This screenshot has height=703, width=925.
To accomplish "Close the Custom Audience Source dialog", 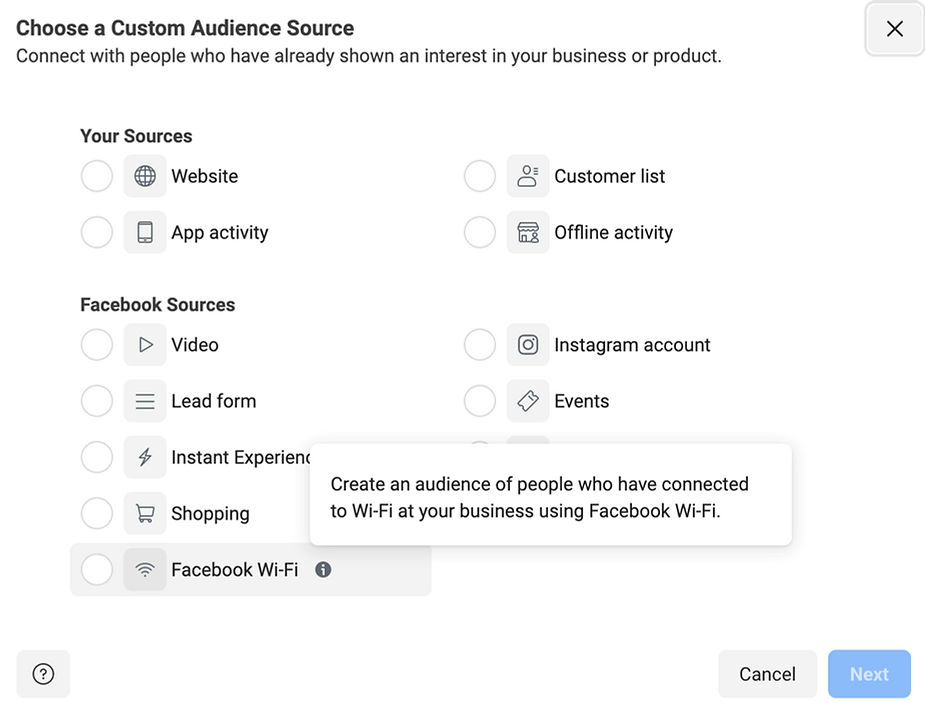I will tap(895, 29).
